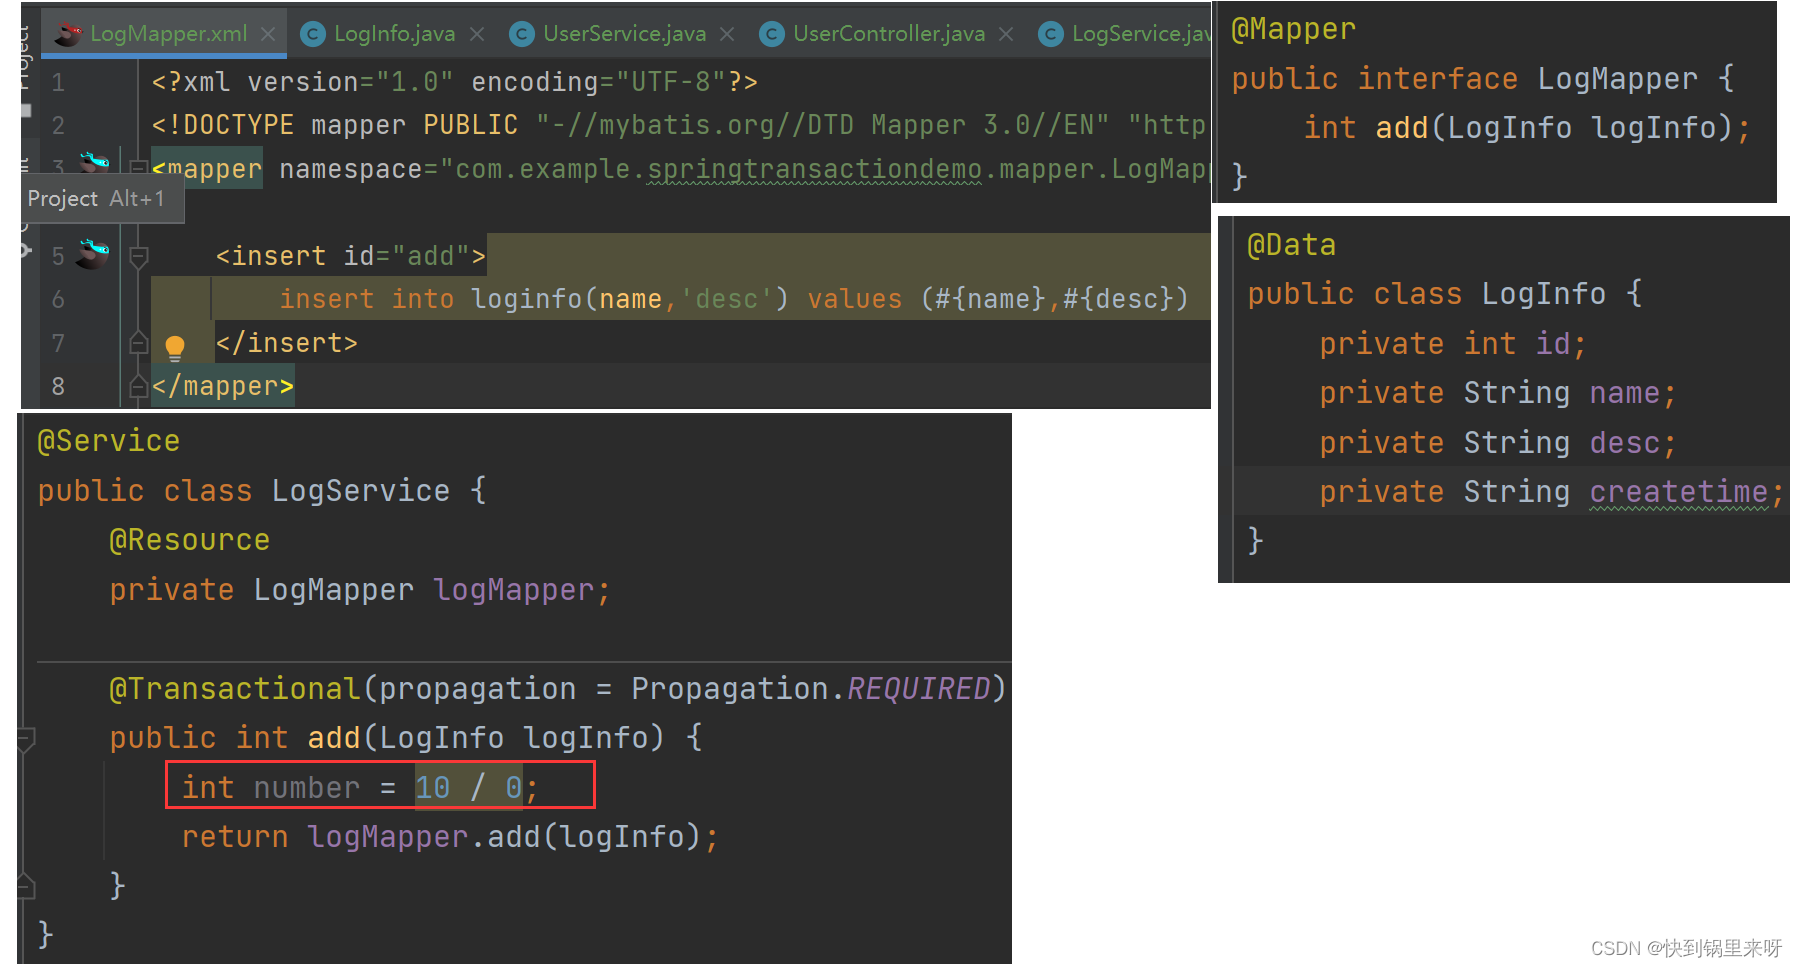Click the closing </mapper> tag

[x=223, y=386]
